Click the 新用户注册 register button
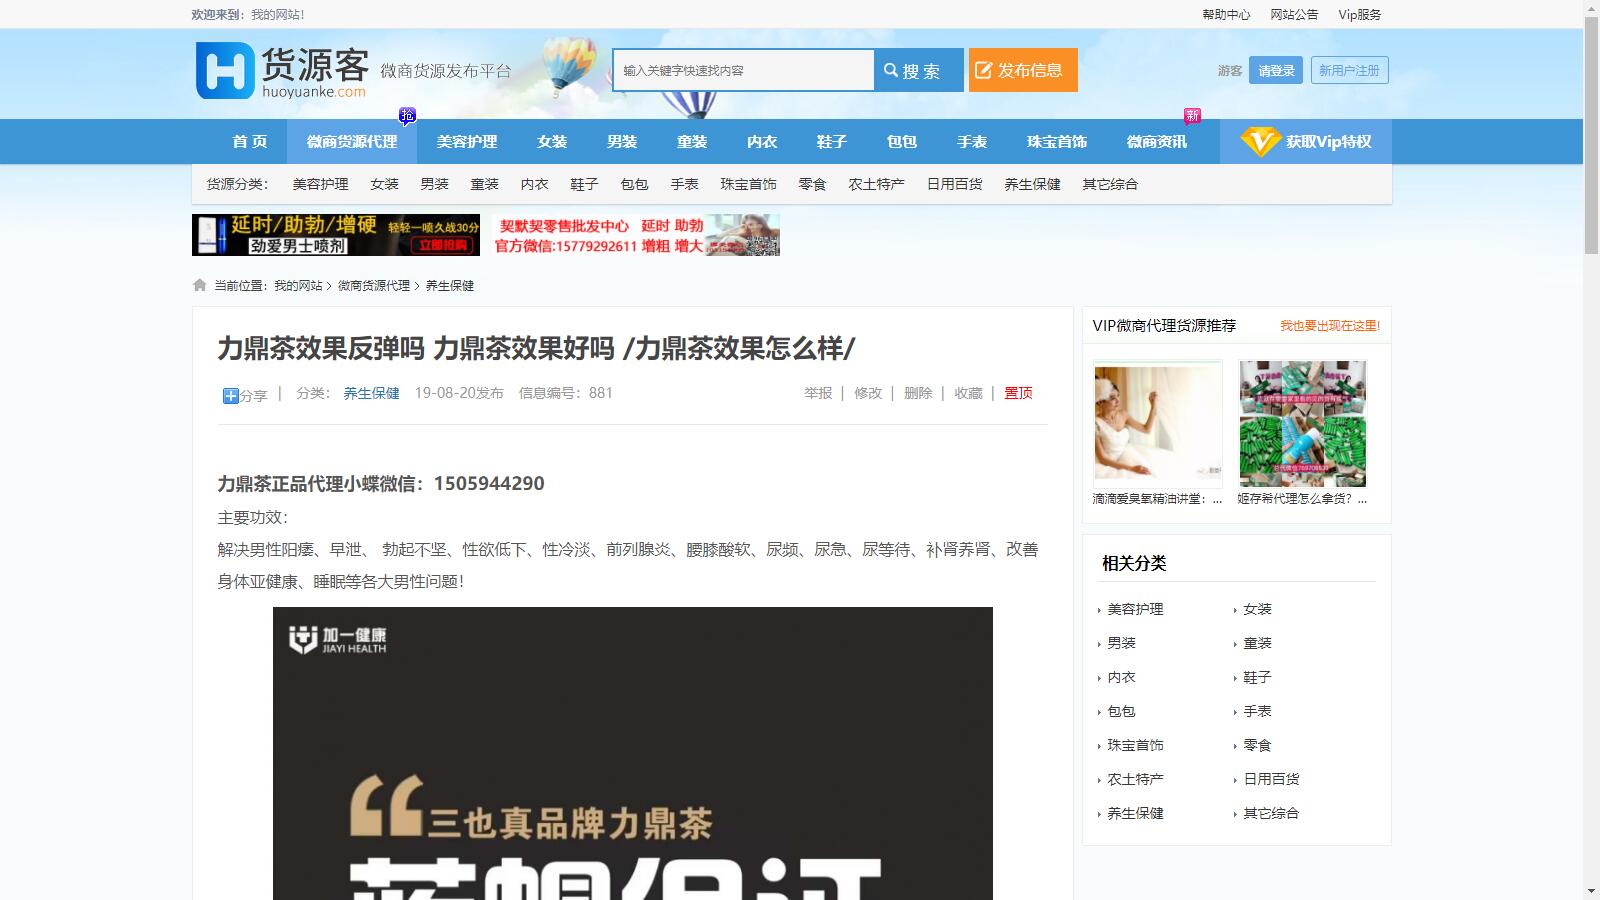 [x=1349, y=70]
